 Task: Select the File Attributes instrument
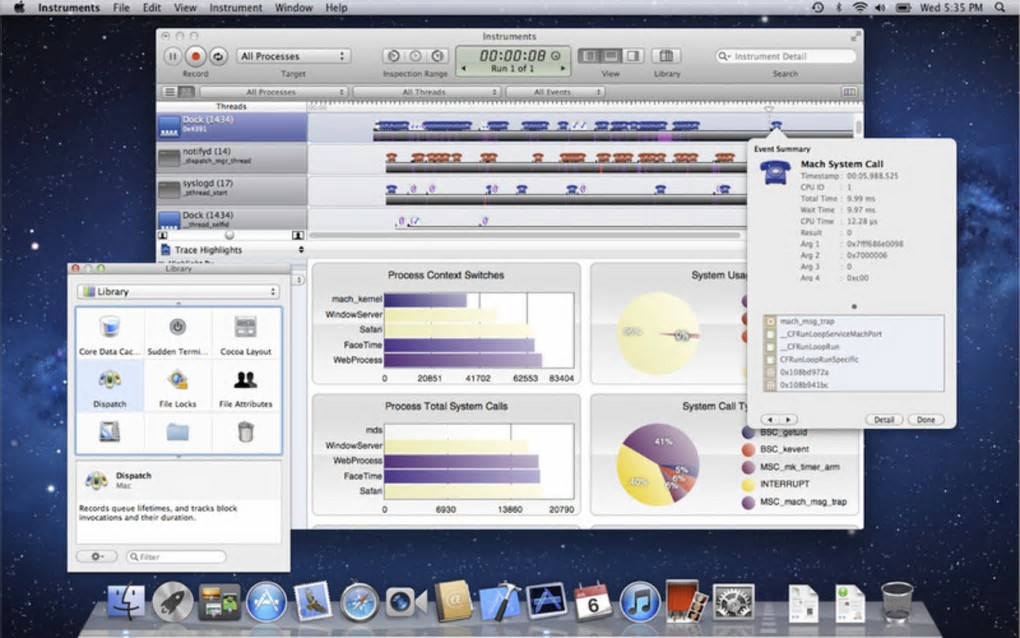click(x=246, y=387)
